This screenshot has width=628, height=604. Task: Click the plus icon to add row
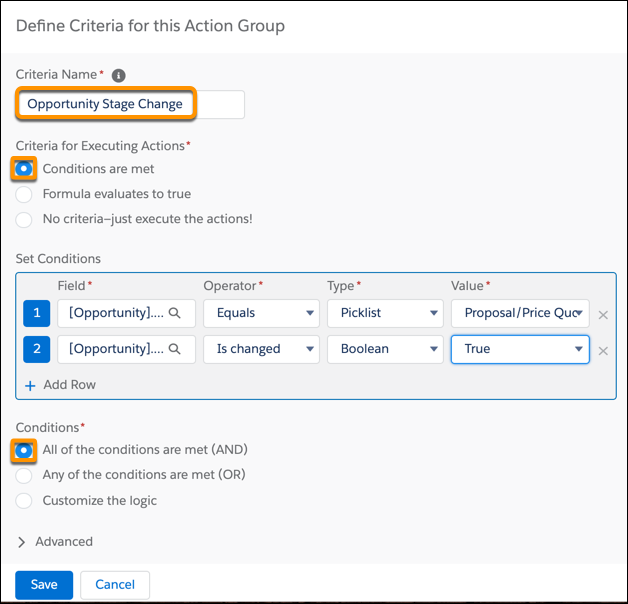[30, 386]
